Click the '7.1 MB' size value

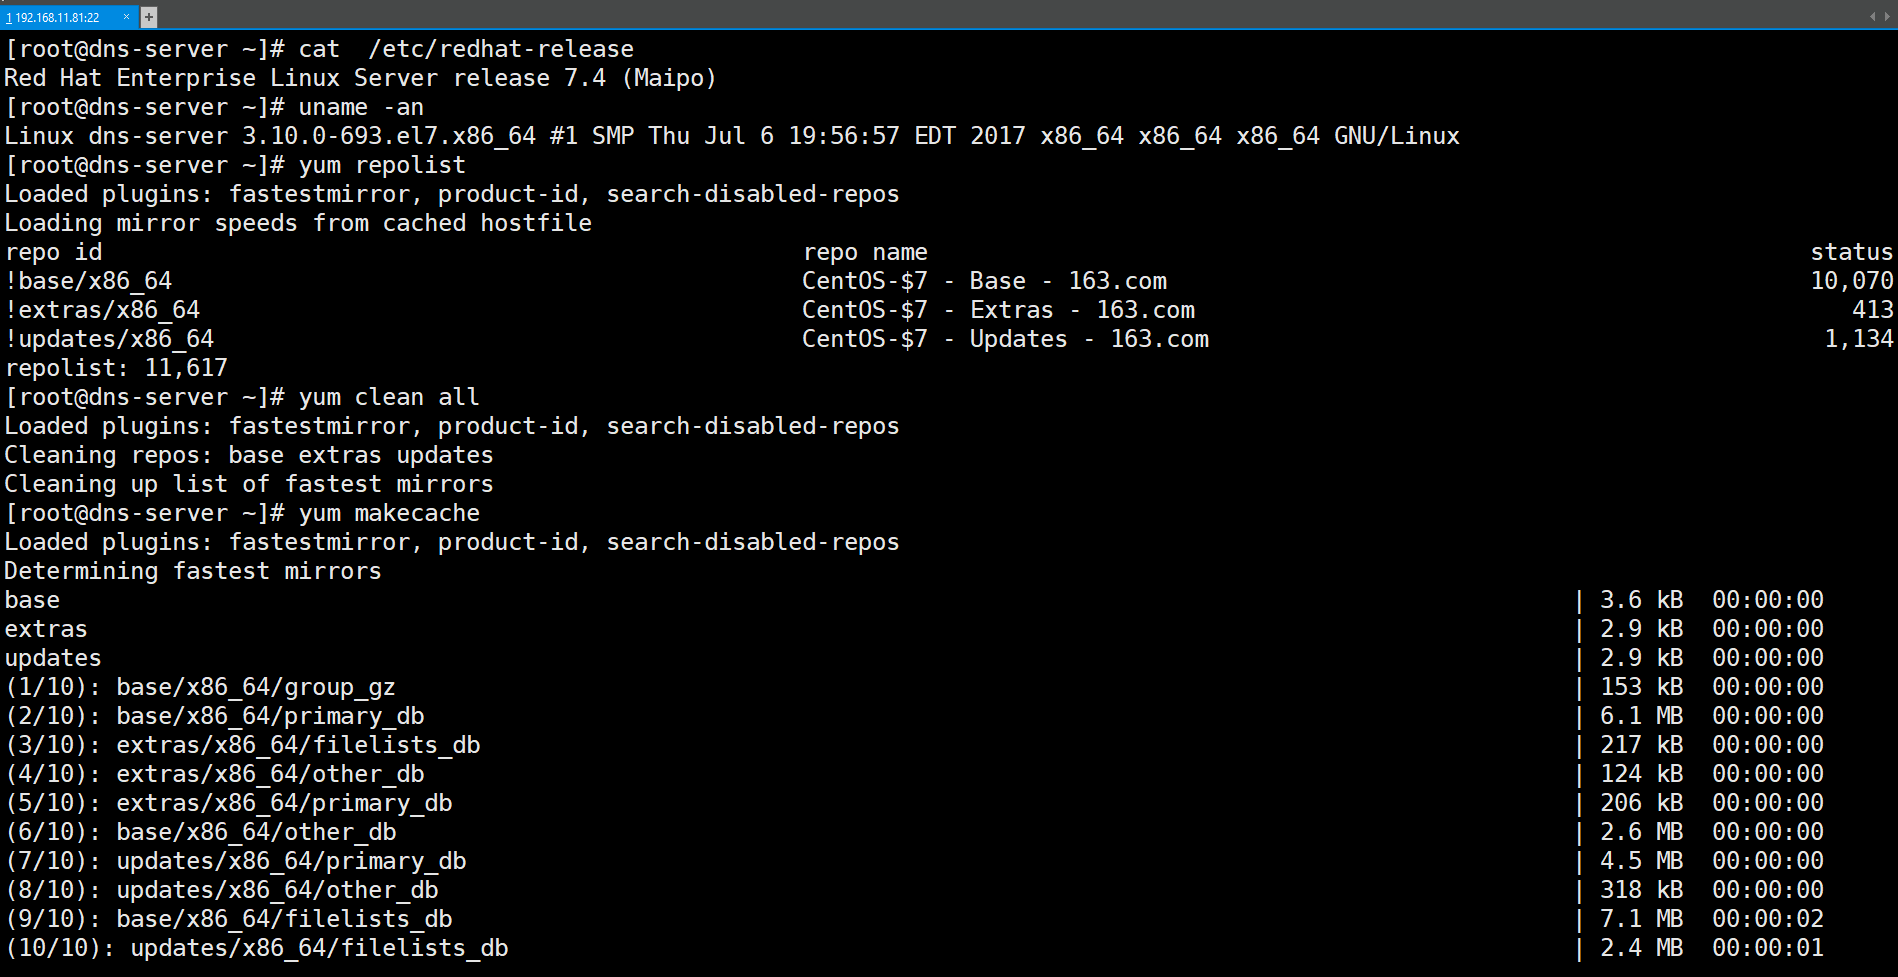click(1641, 919)
